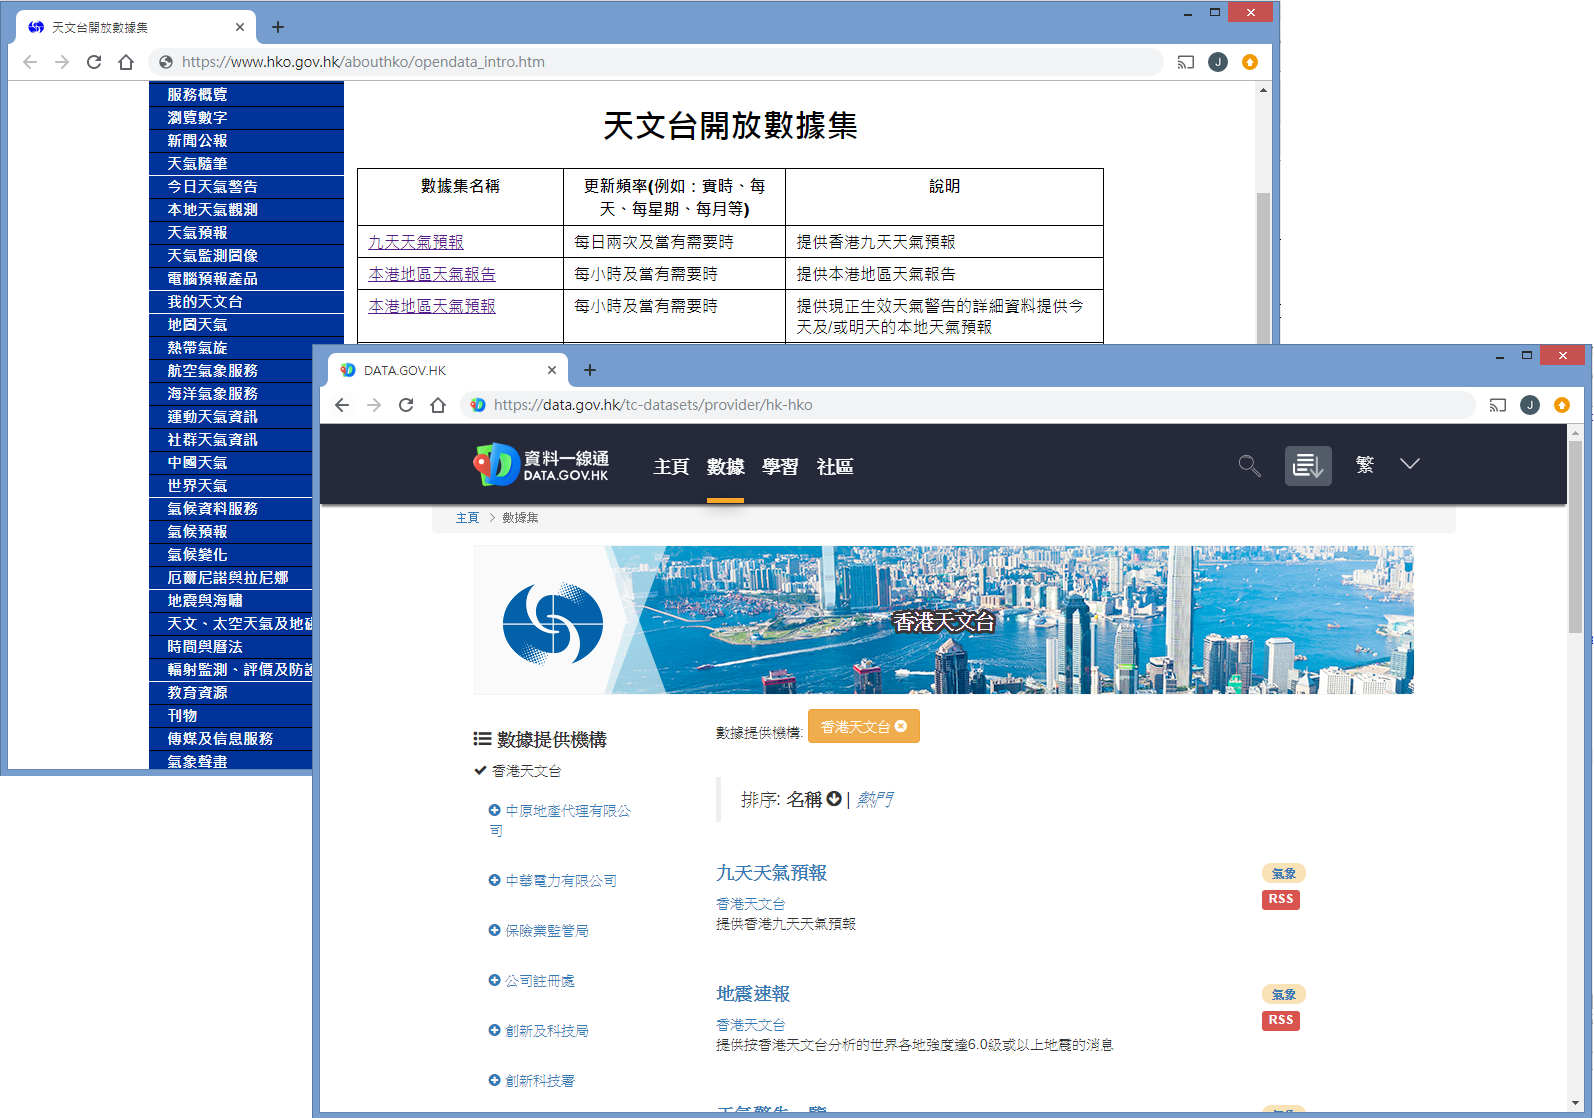The width and height of the screenshot is (1594, 1120).
Task: Close the 天文台開放數據集 tab
Action: [240, 27]
